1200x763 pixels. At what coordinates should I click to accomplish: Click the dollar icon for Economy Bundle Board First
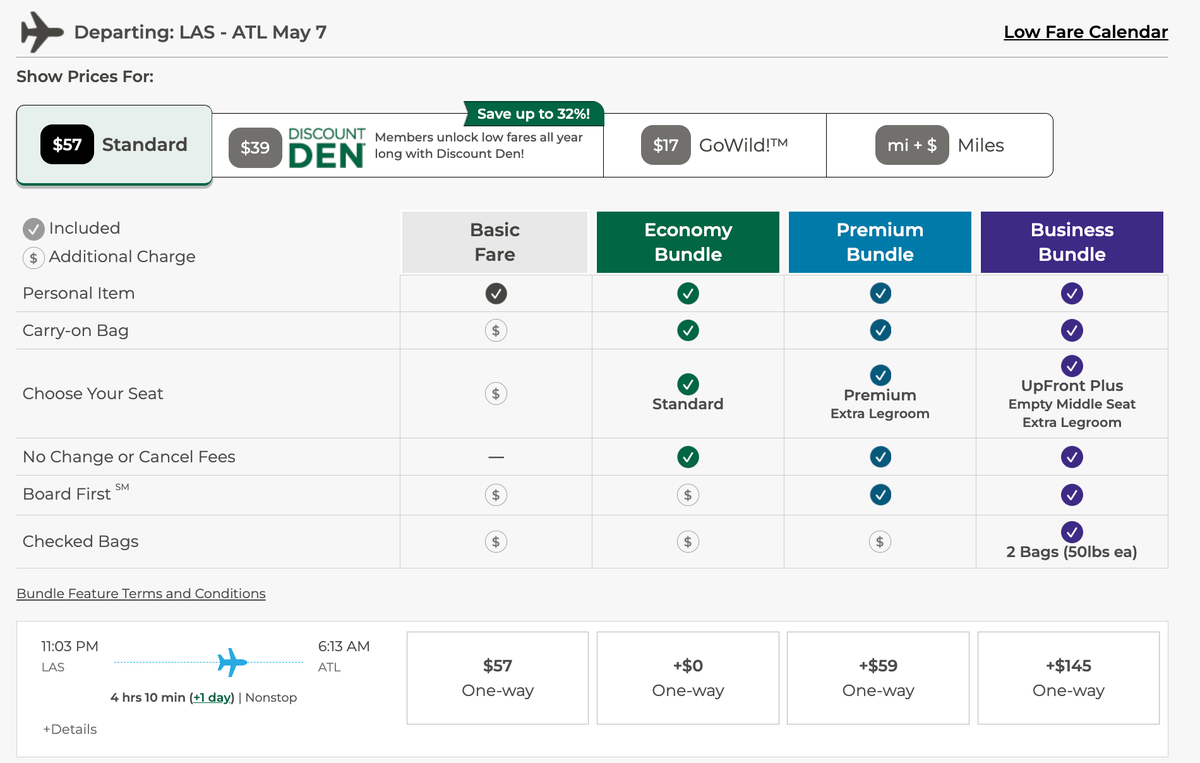[x=687, y=494]
